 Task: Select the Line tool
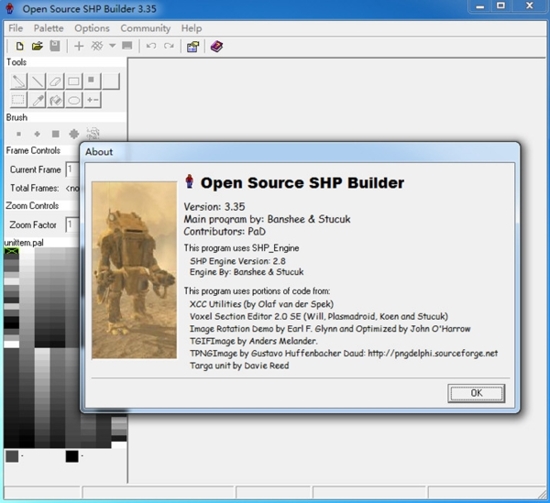point(37,81)
